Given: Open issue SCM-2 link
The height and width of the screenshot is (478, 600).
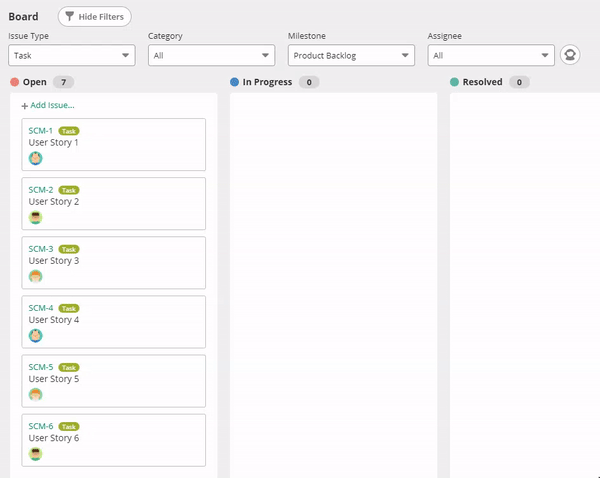Looking at the screenshot, I should click(x=41, y=190).
